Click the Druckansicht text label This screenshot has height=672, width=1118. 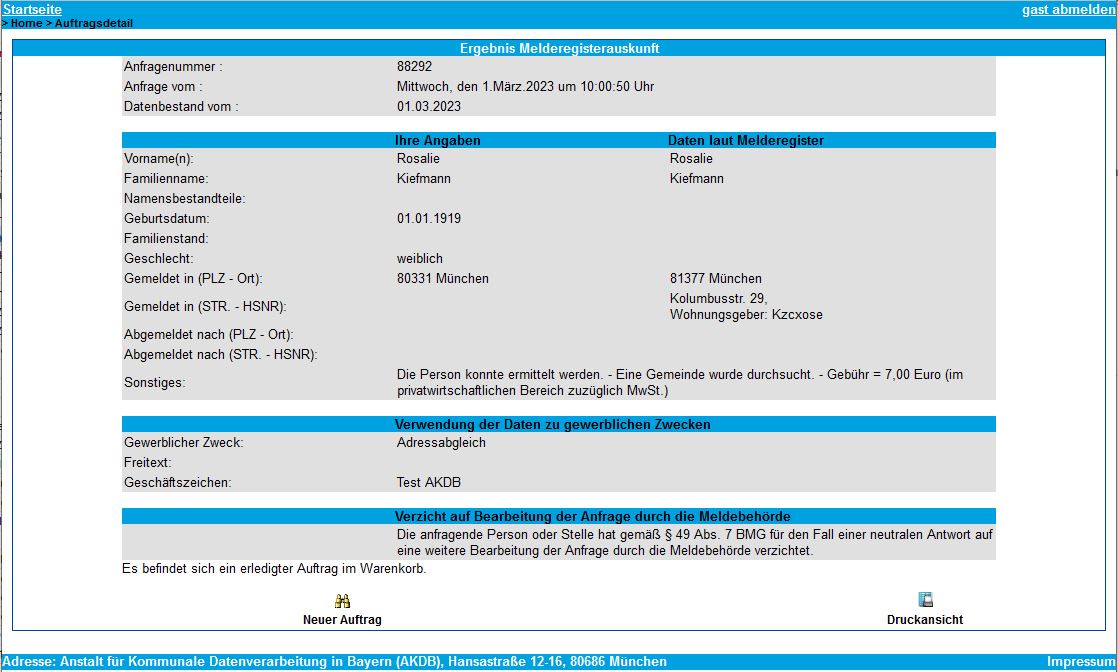pos(925,620)
